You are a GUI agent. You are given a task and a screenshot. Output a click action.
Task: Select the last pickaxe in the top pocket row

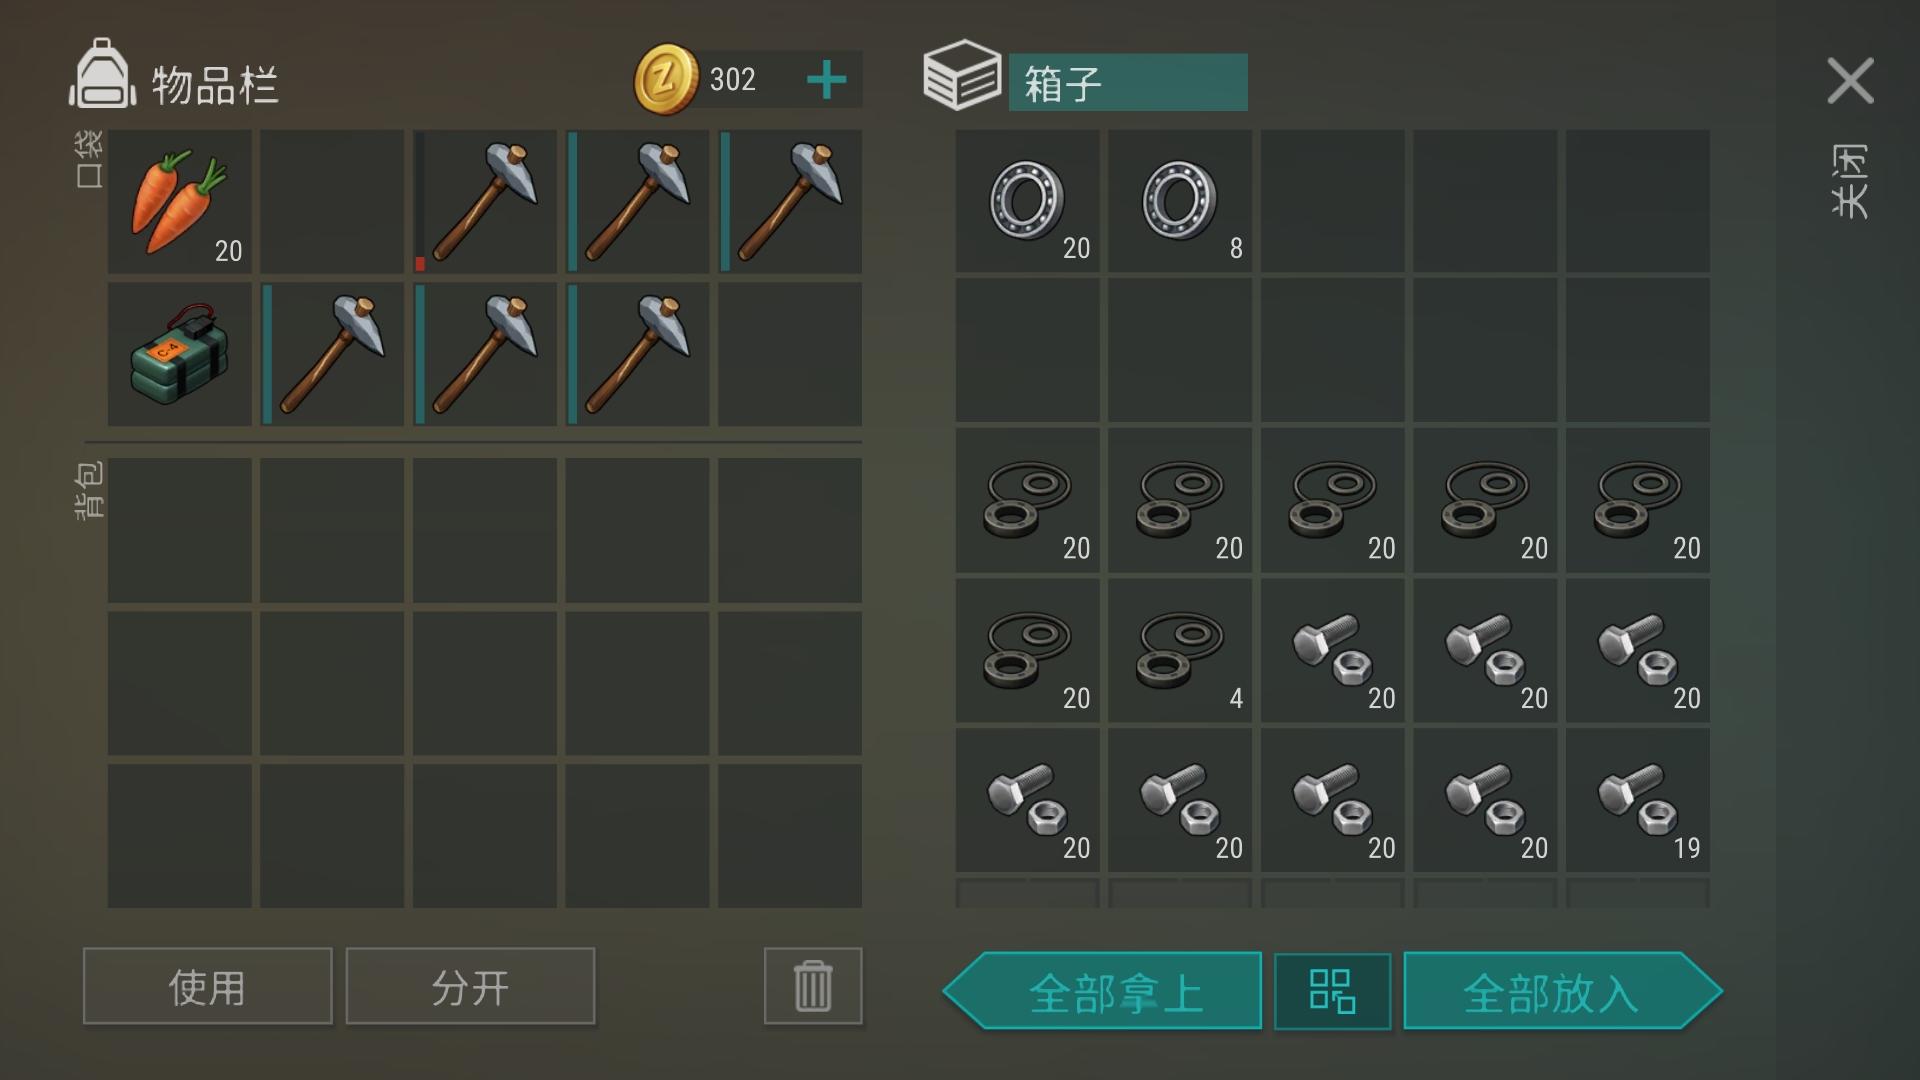point(790,201)
